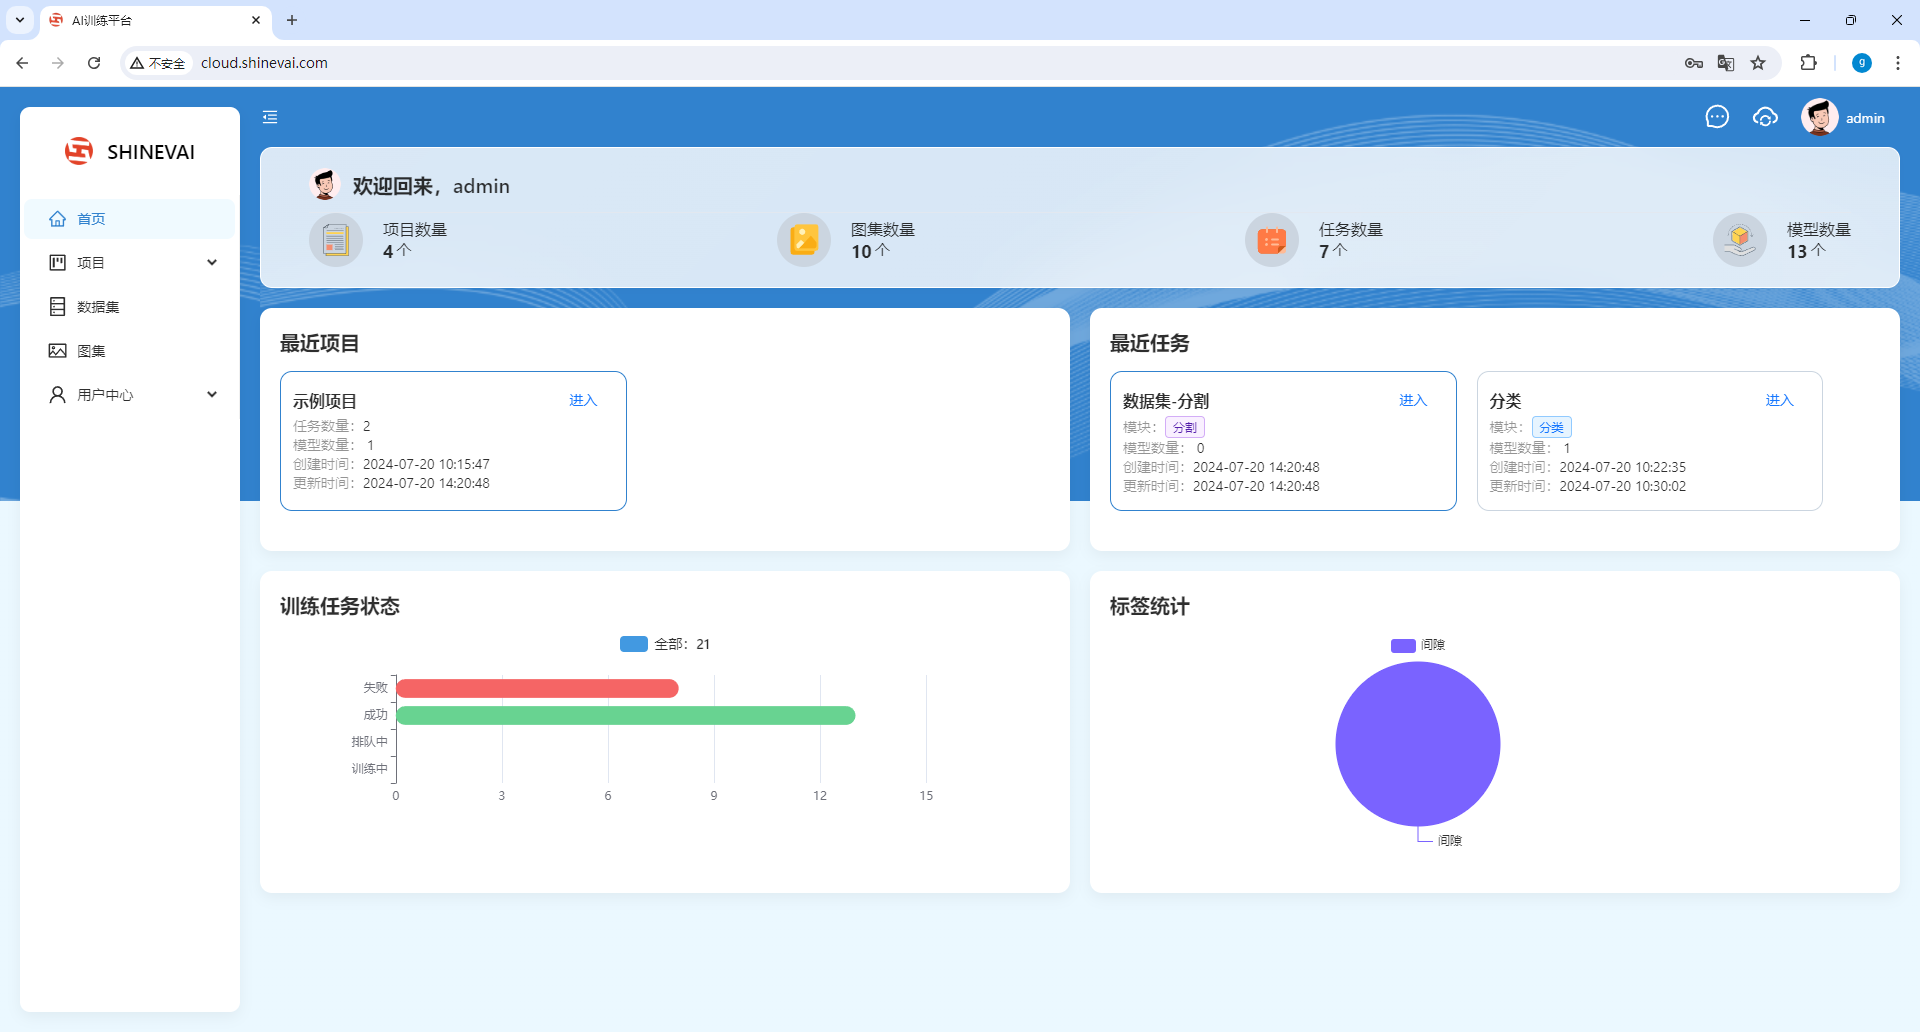Click the cloud sync icon in header
The height and width of the screenshot is (1032, 1920).
[1765, 117]
